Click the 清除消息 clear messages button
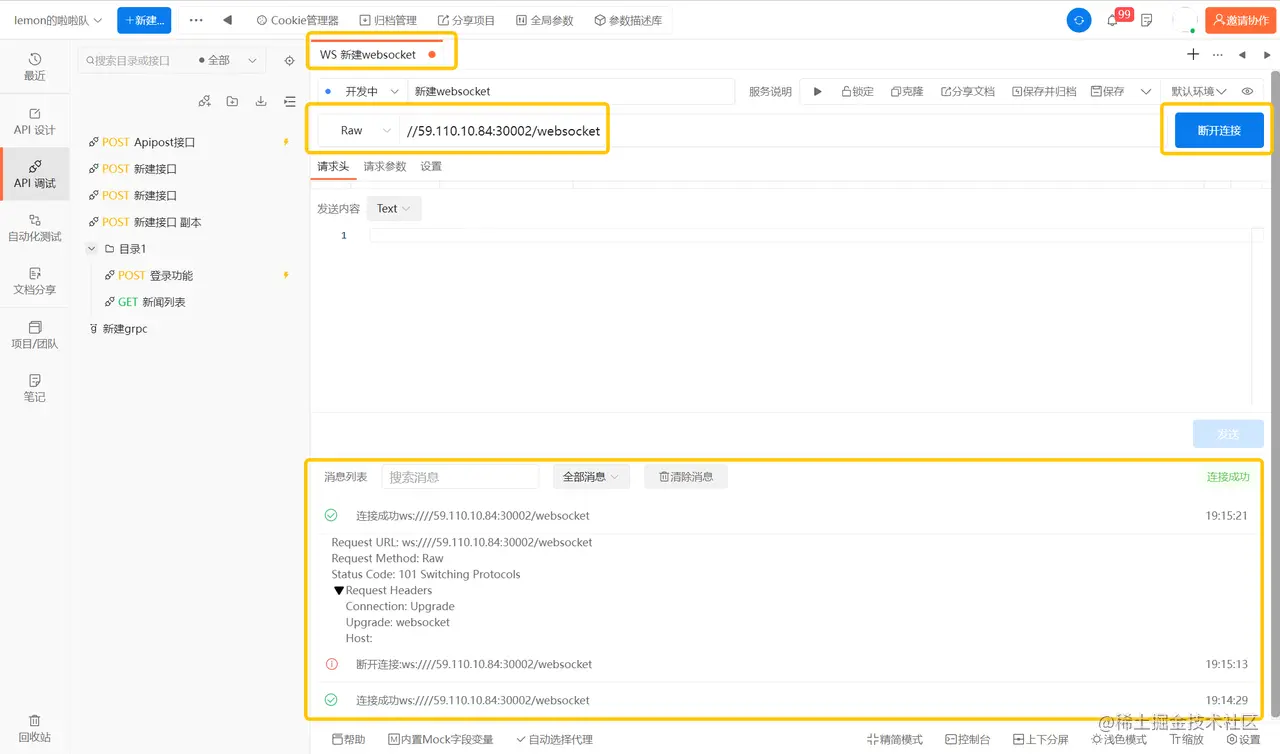Image resolution: width=1280 pixels, height=754 pixels. point(686,477)
